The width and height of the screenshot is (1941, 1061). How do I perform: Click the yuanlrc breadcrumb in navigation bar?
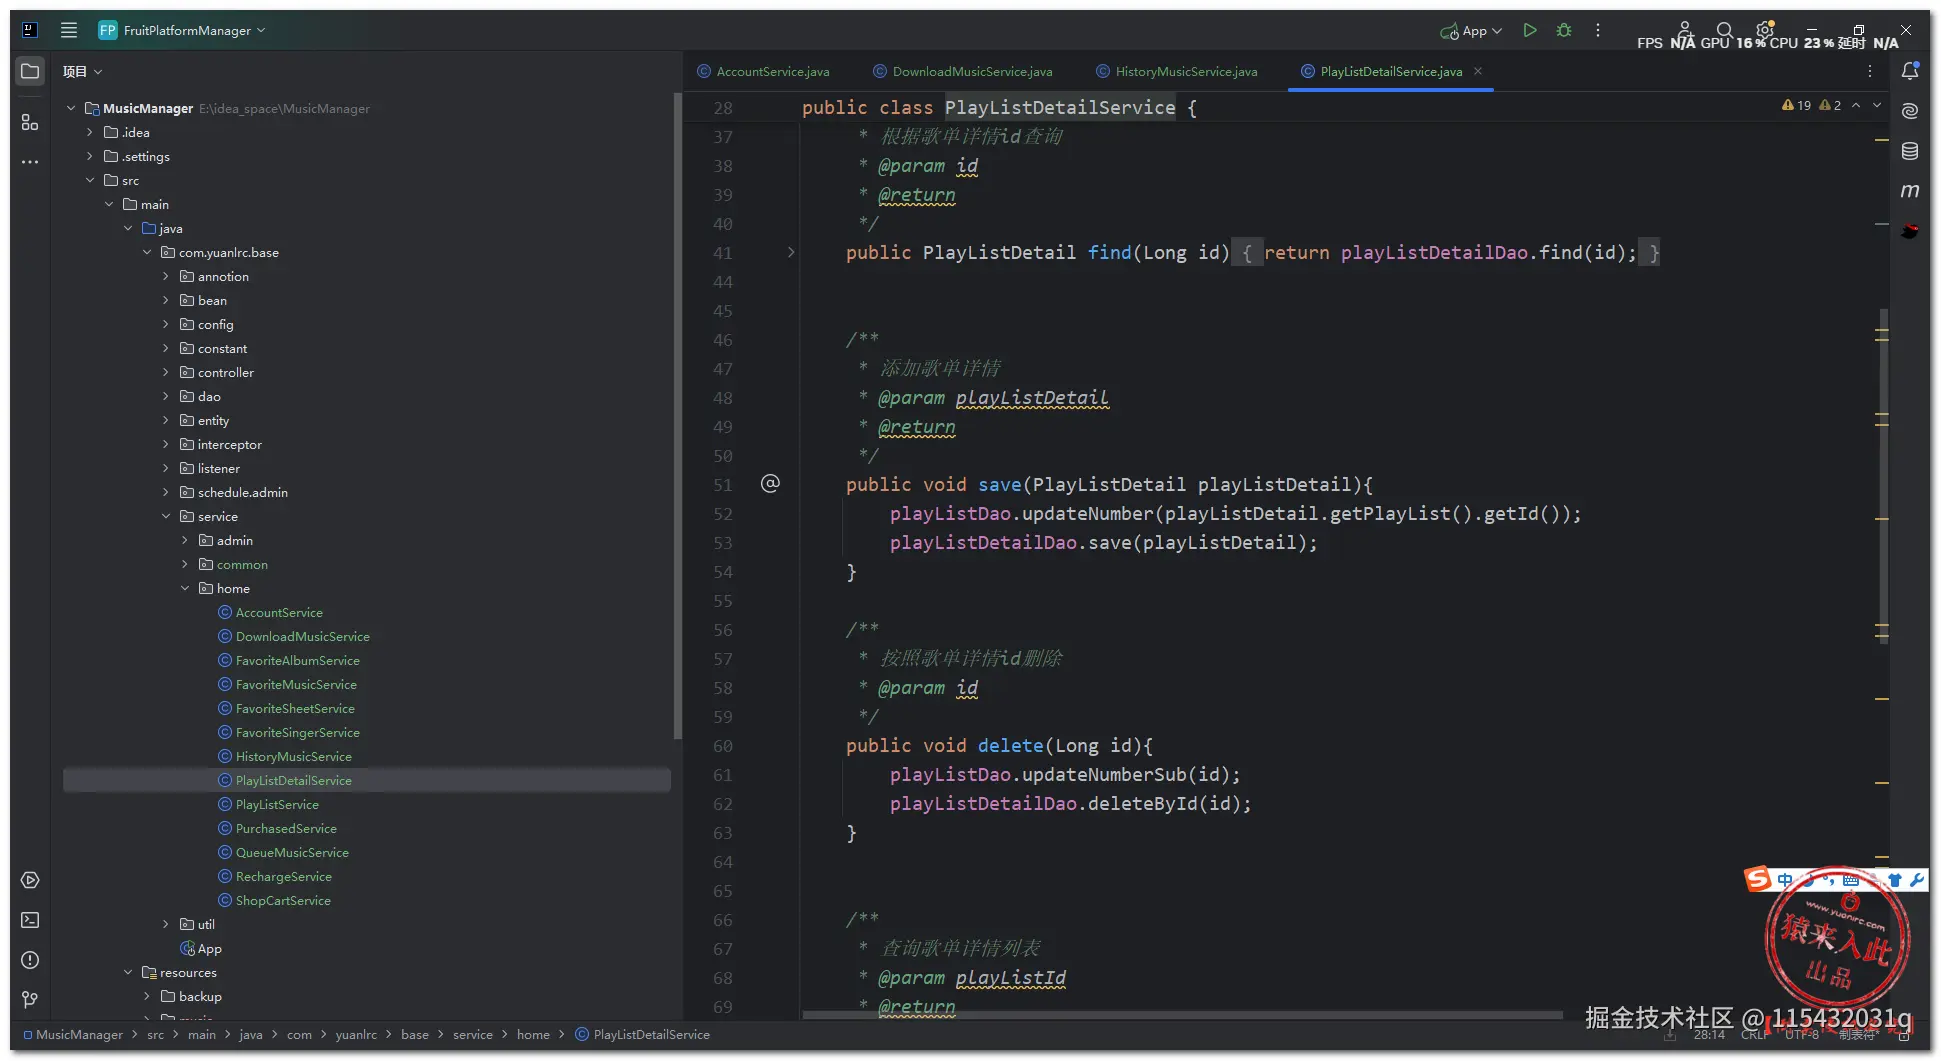click(x=356, y=1035)
